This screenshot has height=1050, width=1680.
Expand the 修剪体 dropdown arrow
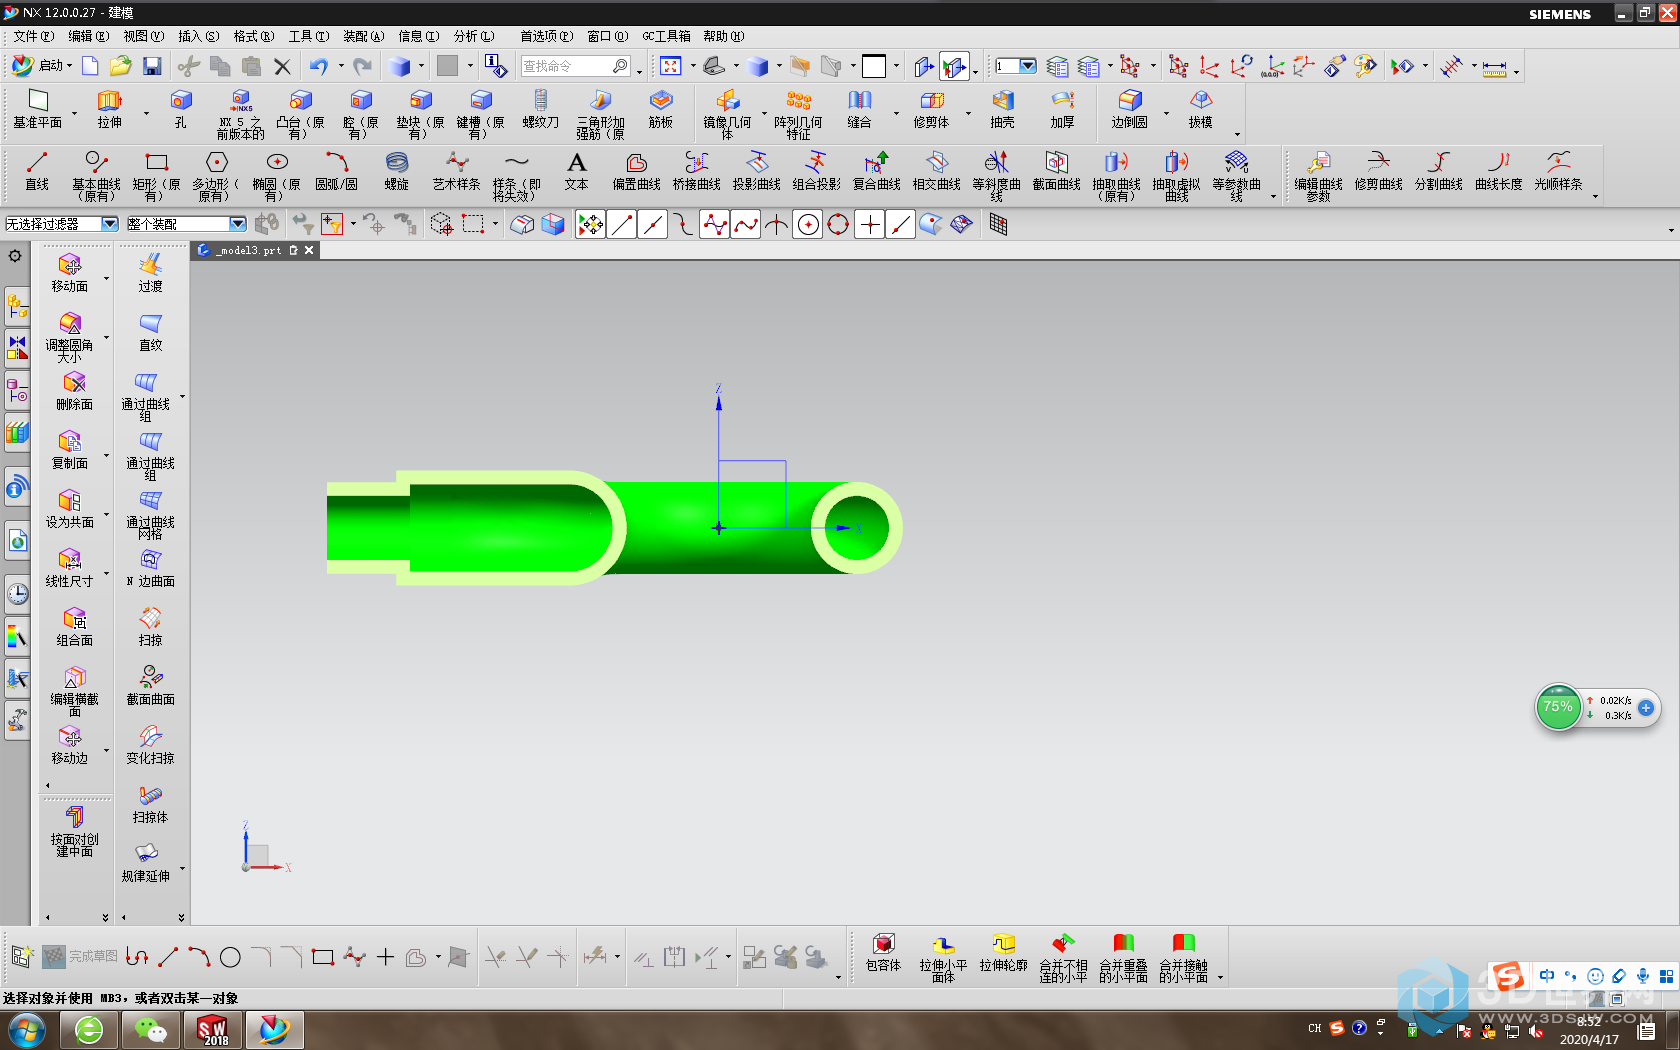968,113
